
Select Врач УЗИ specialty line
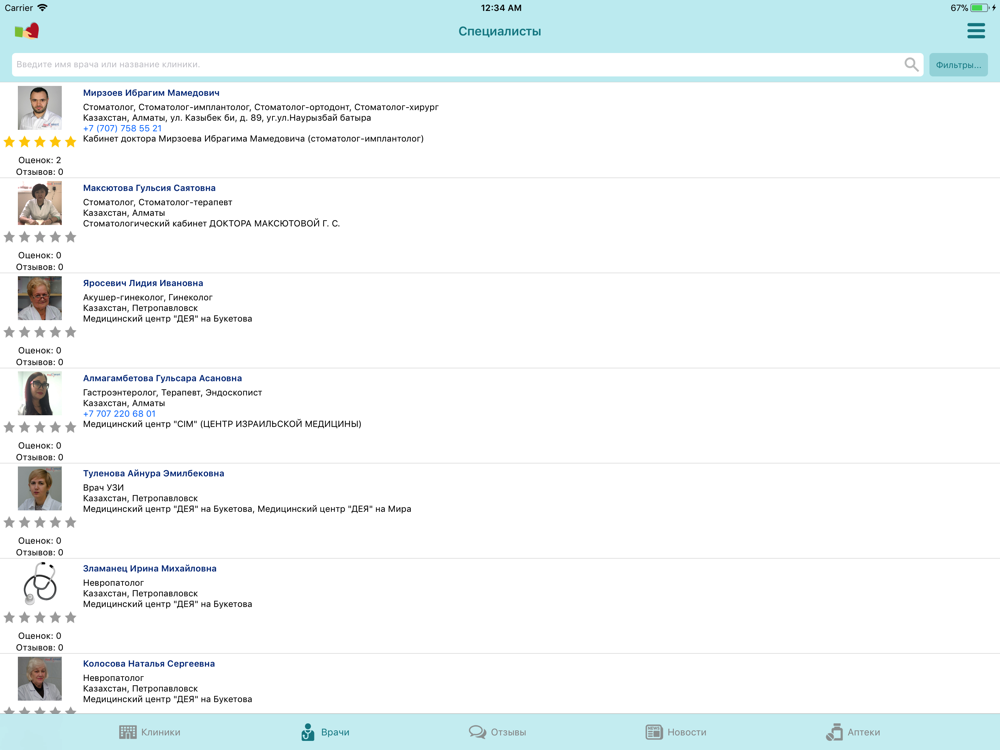103,487
